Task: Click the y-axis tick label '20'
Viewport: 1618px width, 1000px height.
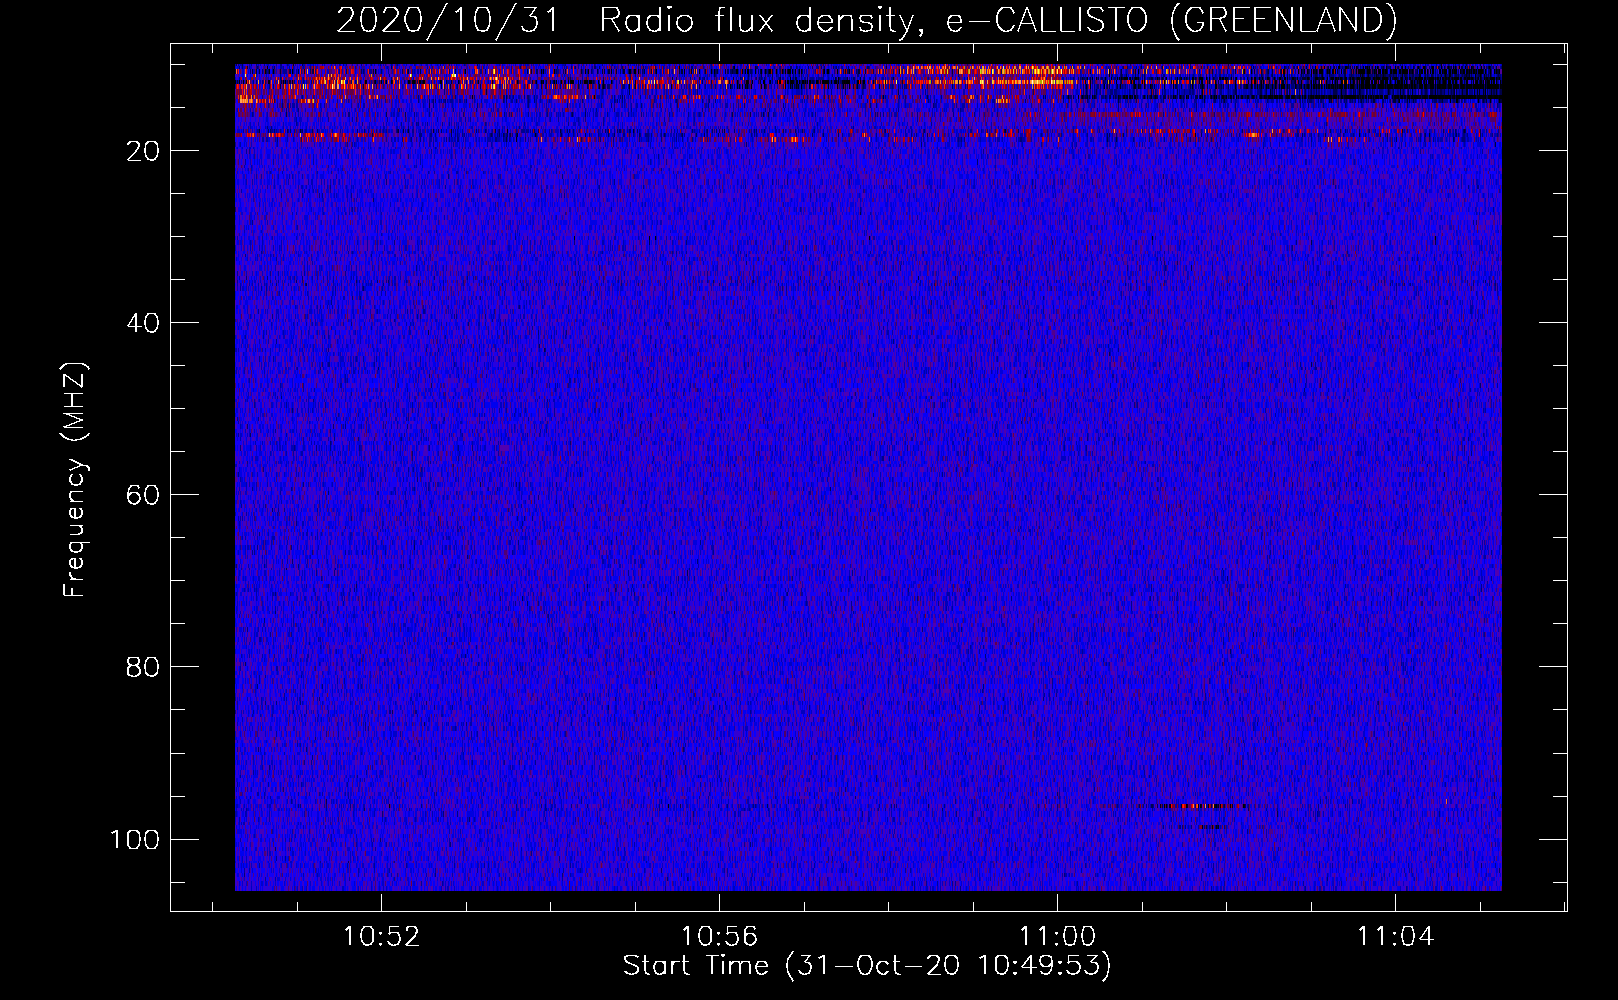Action: tap(143, 151)
